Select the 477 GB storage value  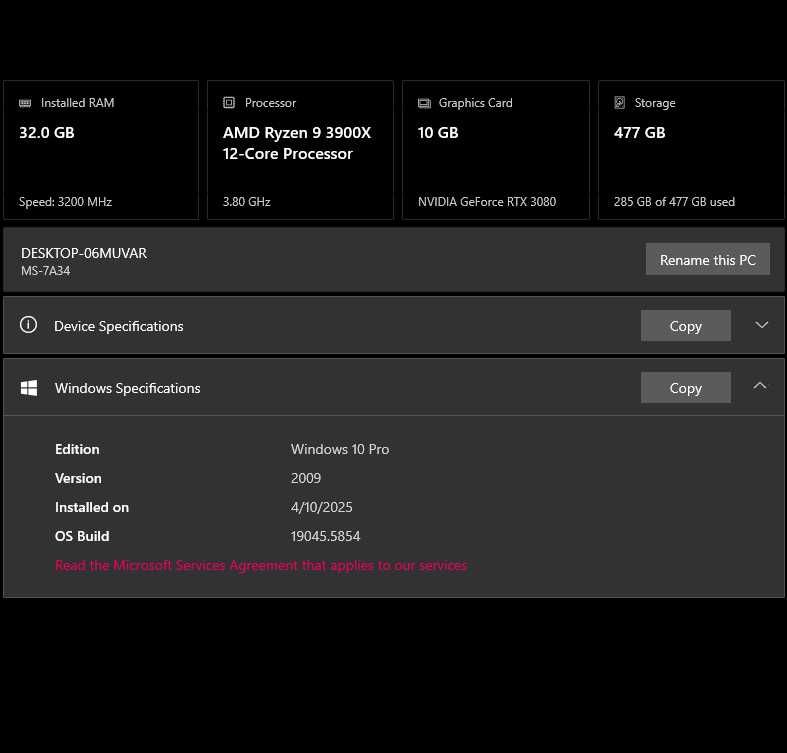pyautogui.click(x=639, y=133)
